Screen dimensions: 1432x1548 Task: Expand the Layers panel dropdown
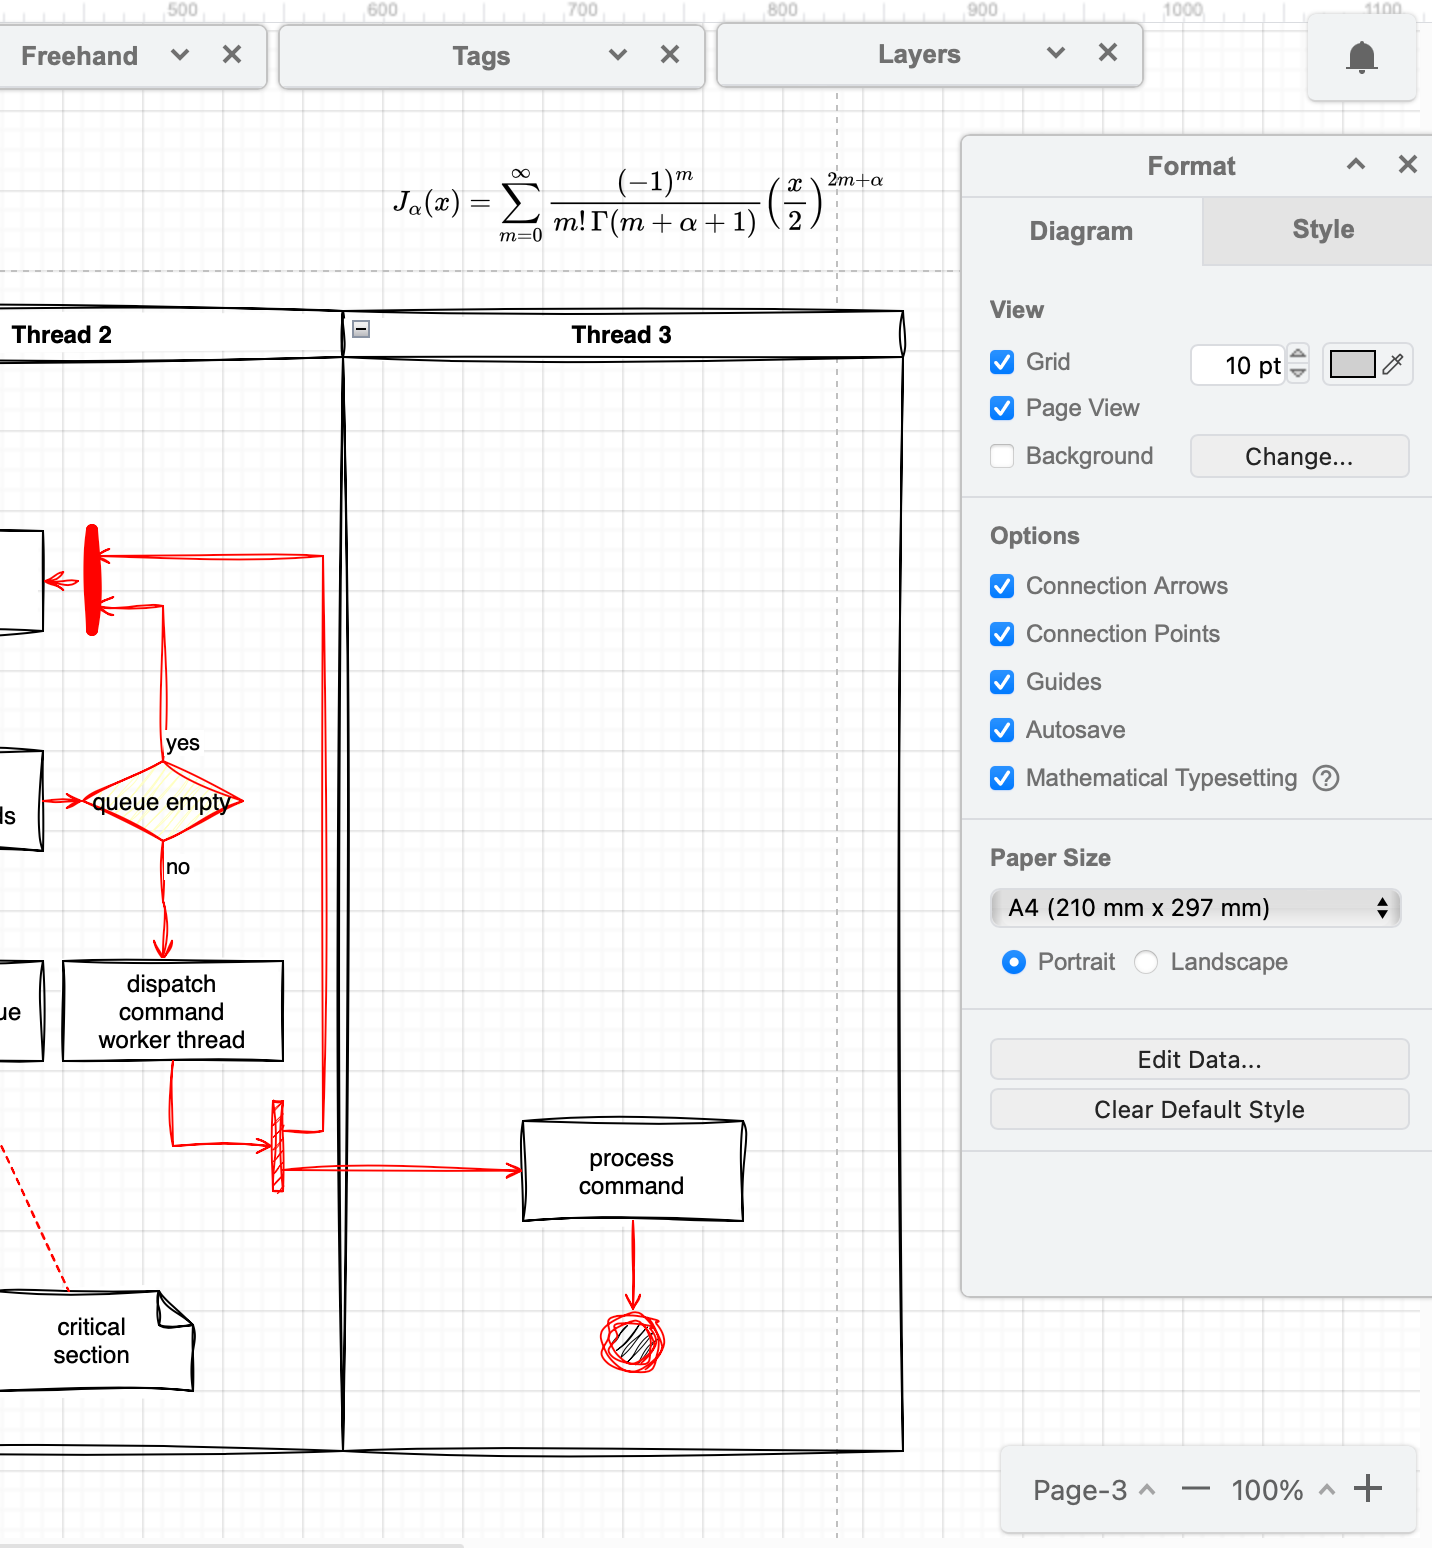point(1055,55)
